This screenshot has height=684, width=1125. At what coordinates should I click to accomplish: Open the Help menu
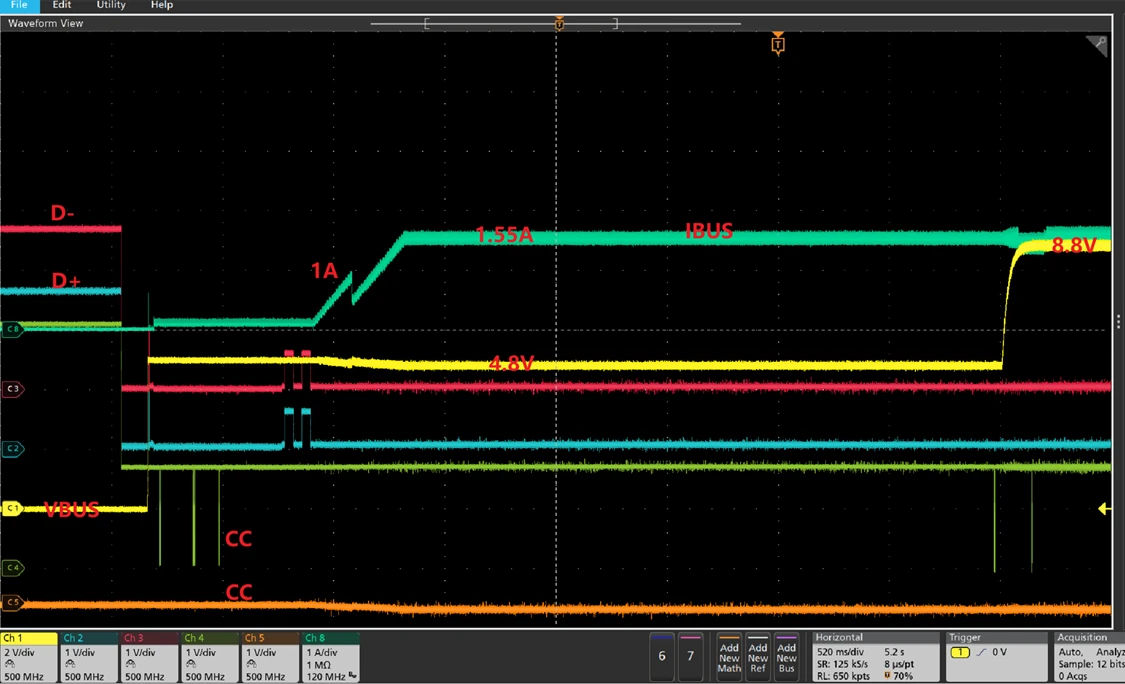(161, 5)
